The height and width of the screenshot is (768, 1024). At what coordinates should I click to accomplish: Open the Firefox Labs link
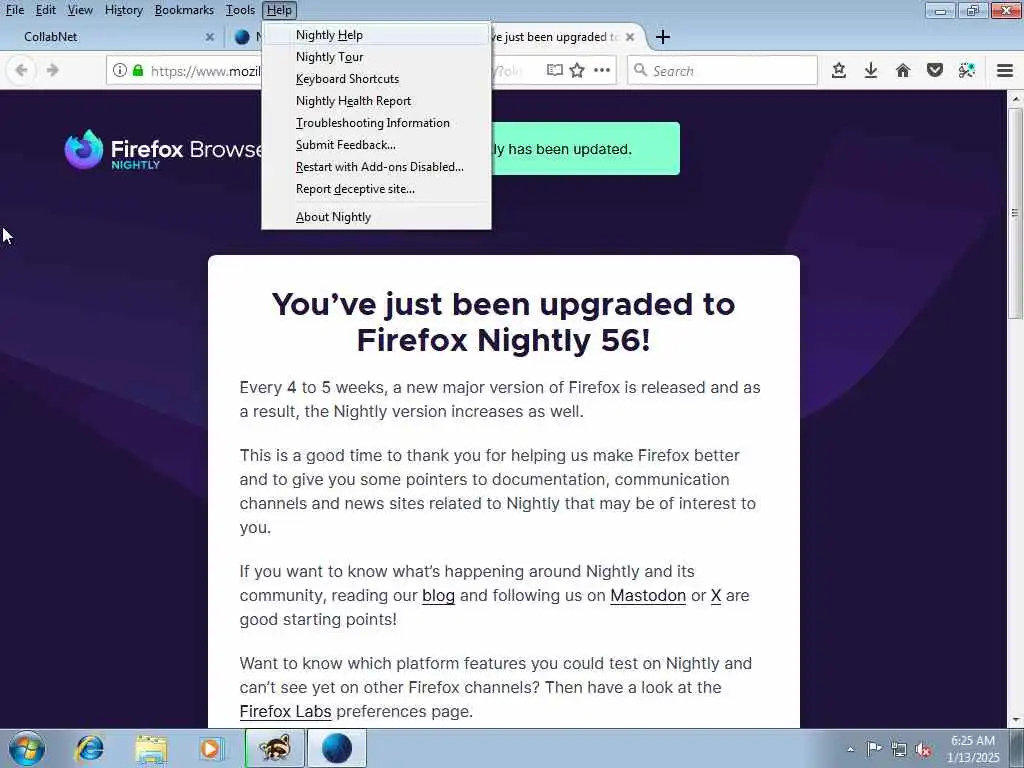coord(285,711)
